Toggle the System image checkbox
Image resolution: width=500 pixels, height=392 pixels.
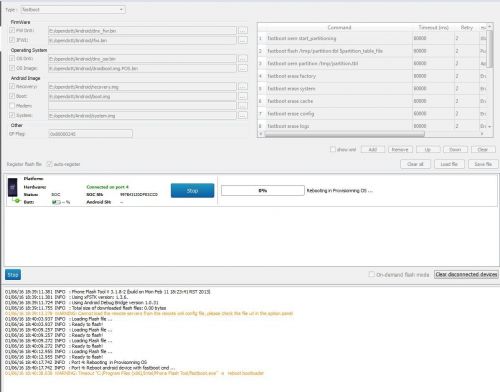pos(12,115)
